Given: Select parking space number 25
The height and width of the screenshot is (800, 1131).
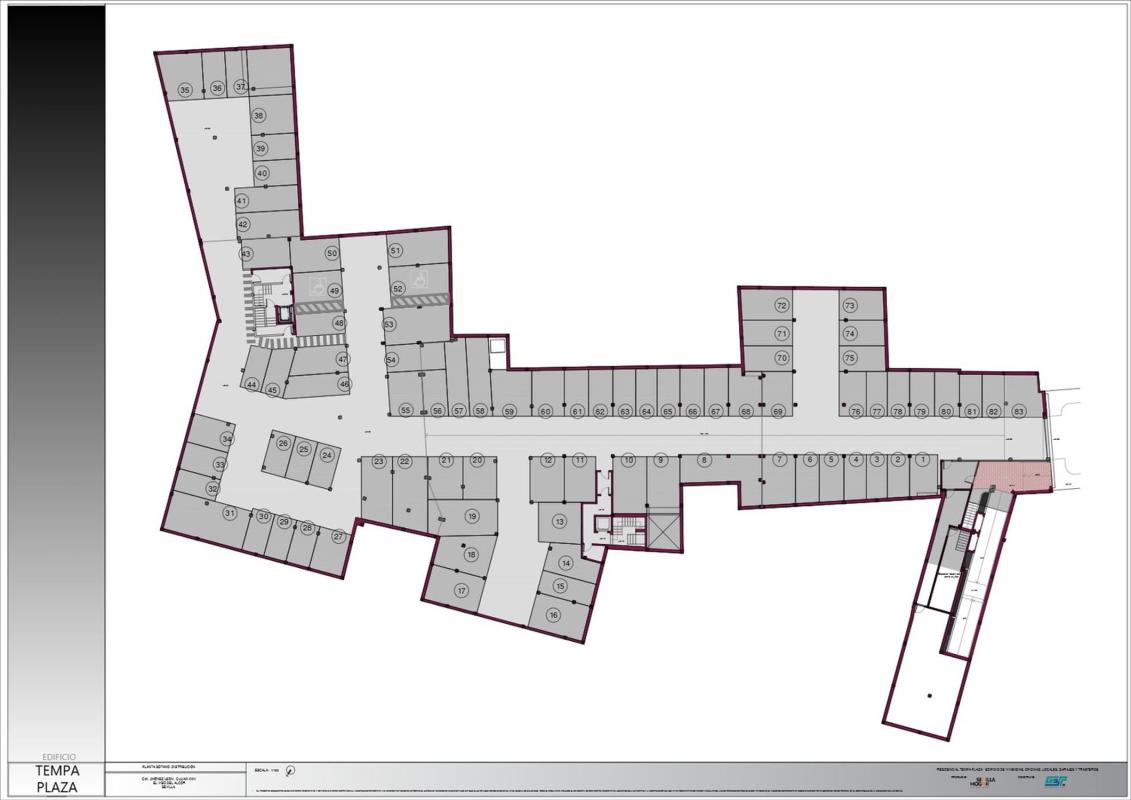Looking at the screenshot, I should click(304, 450).
